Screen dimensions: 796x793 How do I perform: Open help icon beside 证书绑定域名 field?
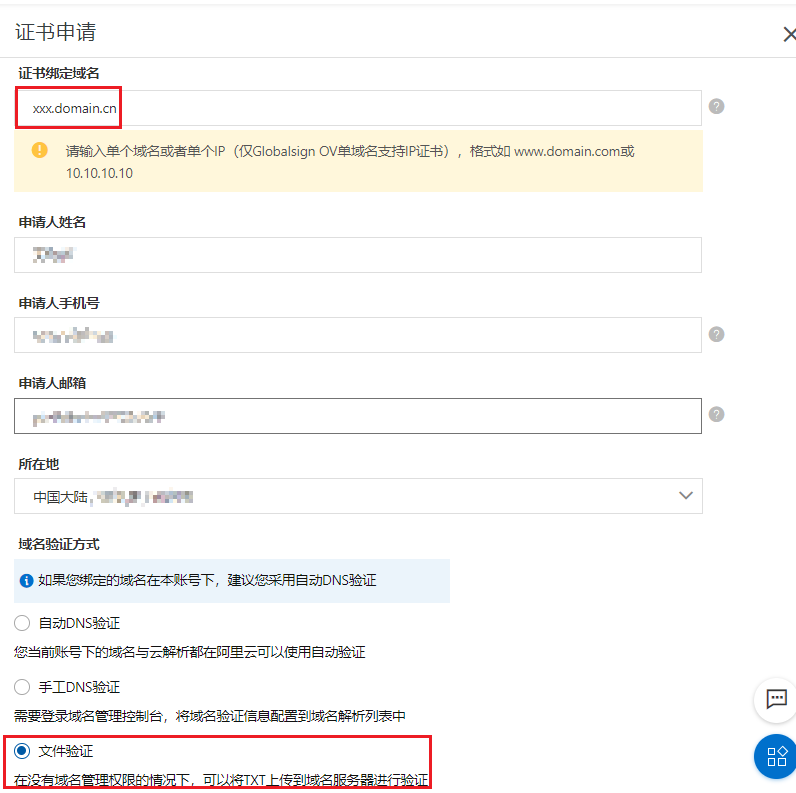coord(716,107)
